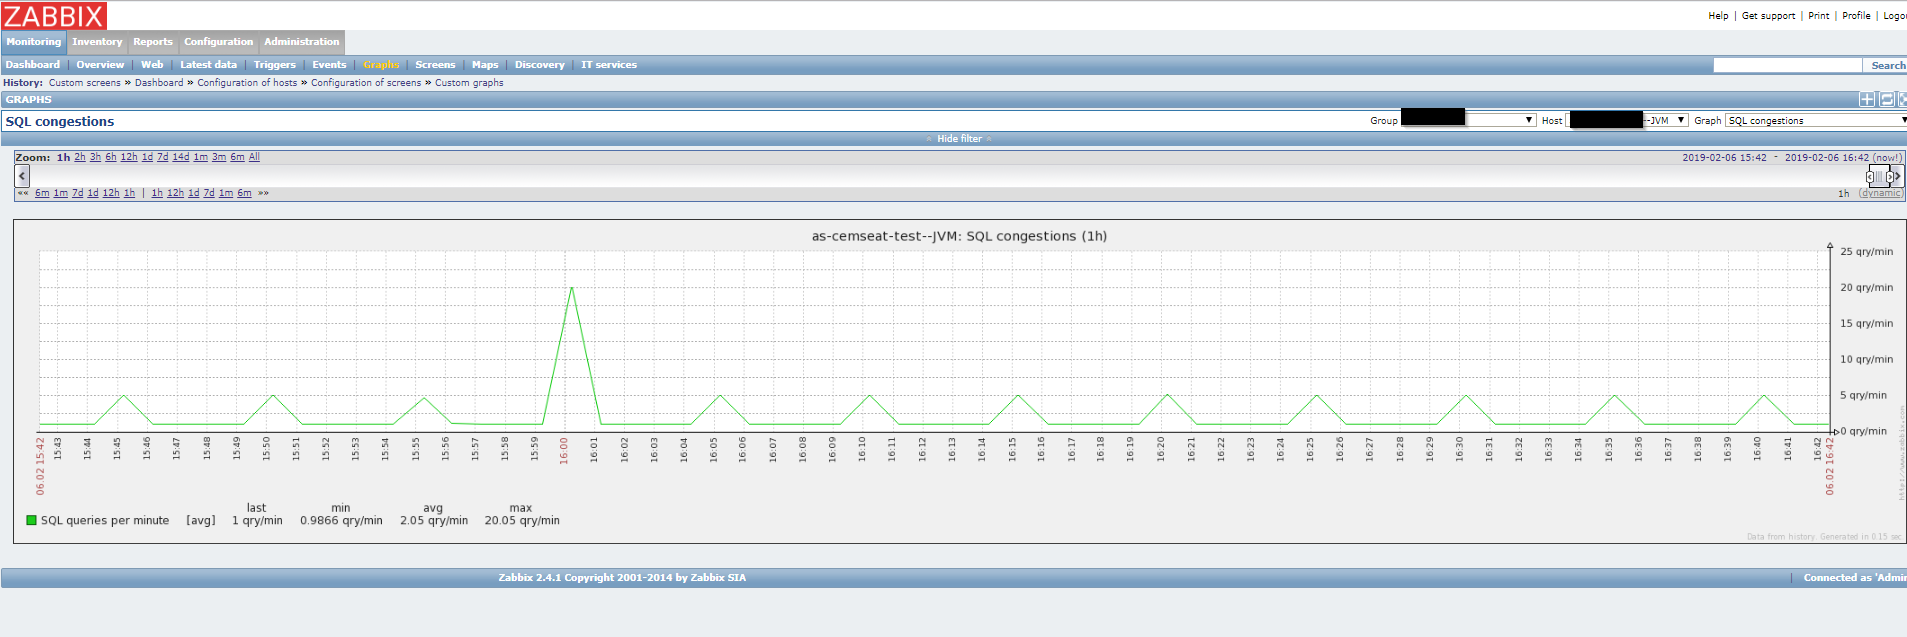Click the SQL congestions page heading
The height and width of the screenshot is (637, 1907).
(60, 121)
